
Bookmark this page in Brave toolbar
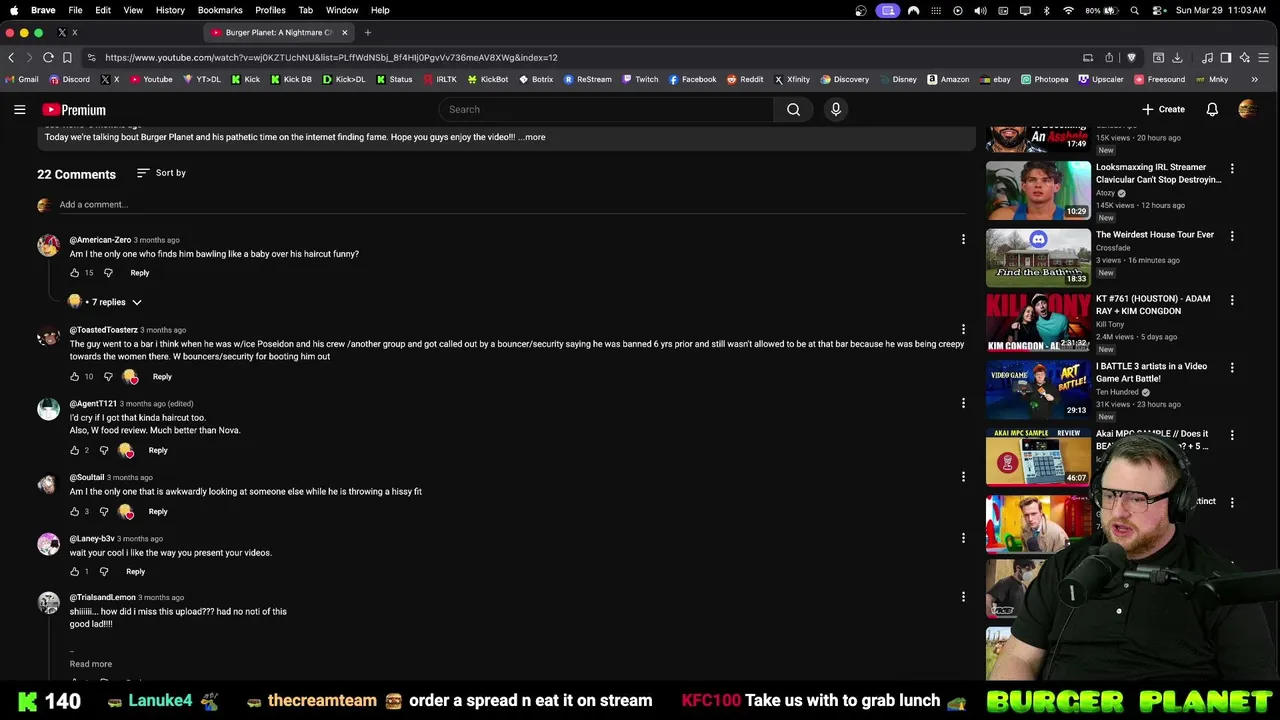[67, 58]
